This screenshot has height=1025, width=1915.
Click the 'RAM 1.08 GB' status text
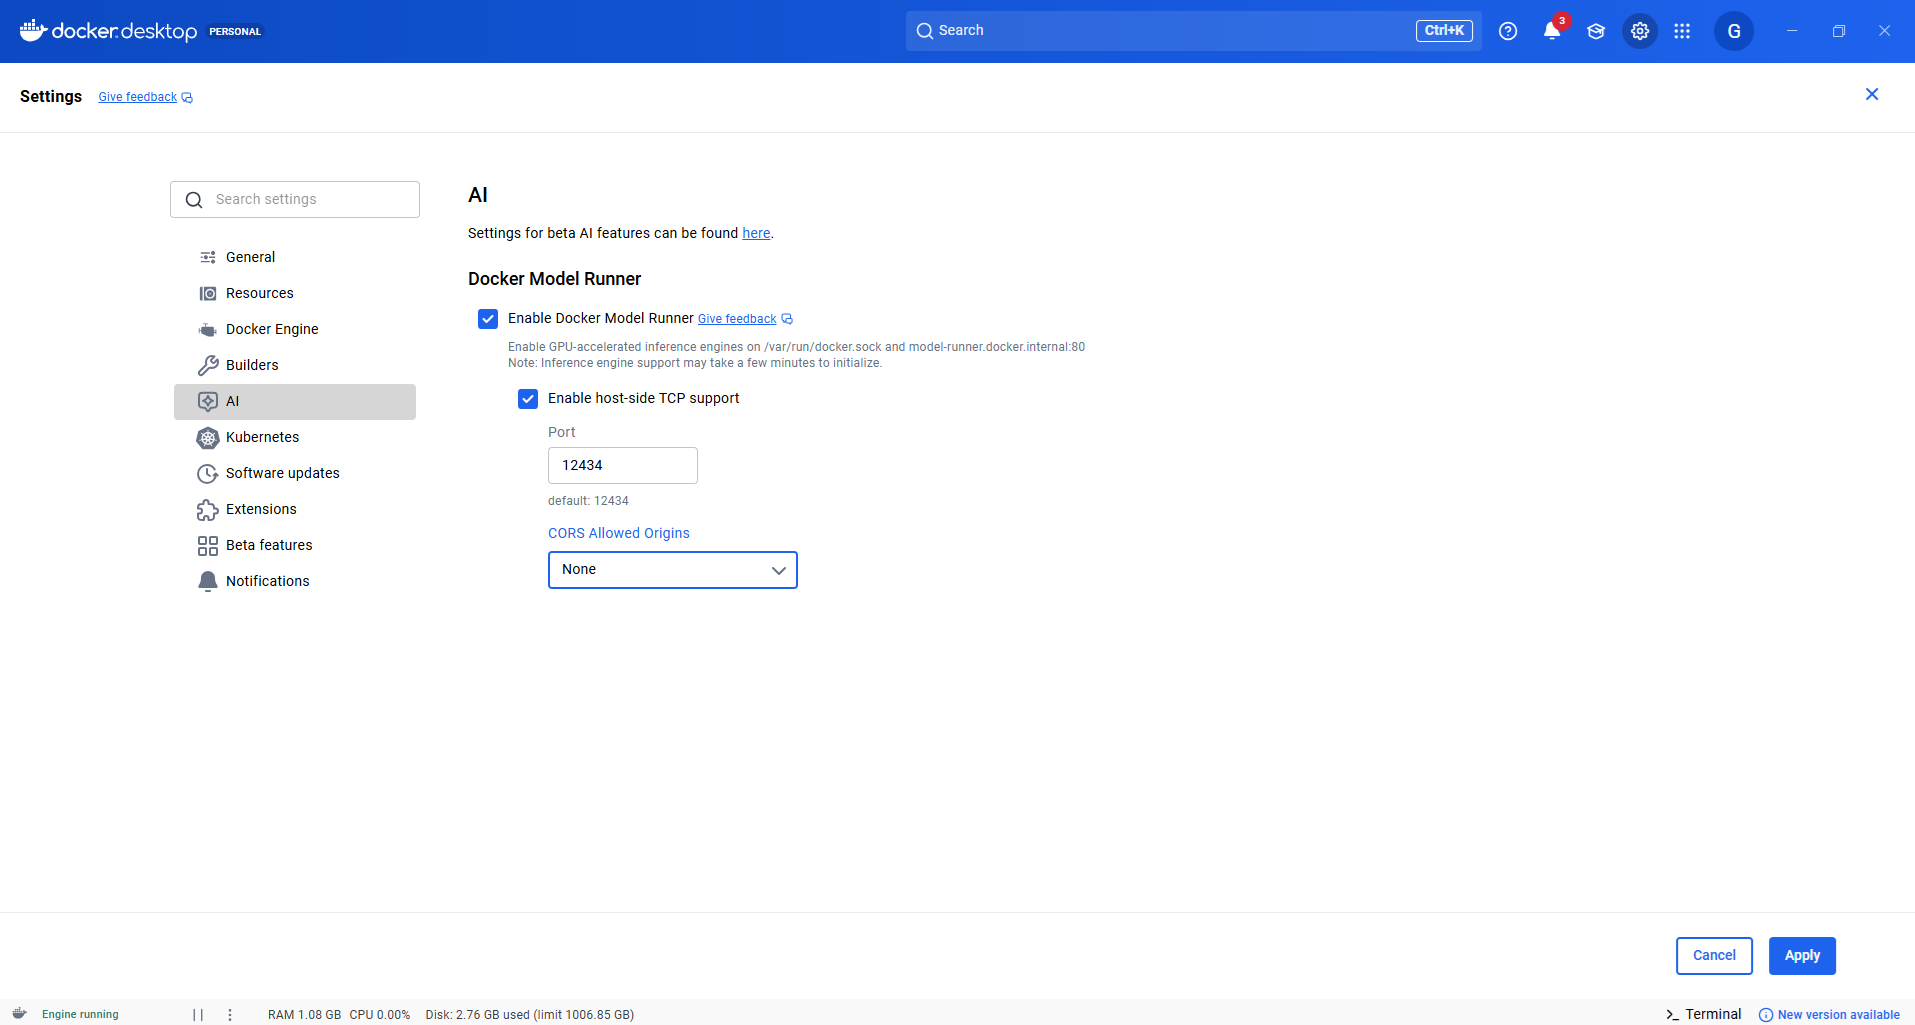304,1015
